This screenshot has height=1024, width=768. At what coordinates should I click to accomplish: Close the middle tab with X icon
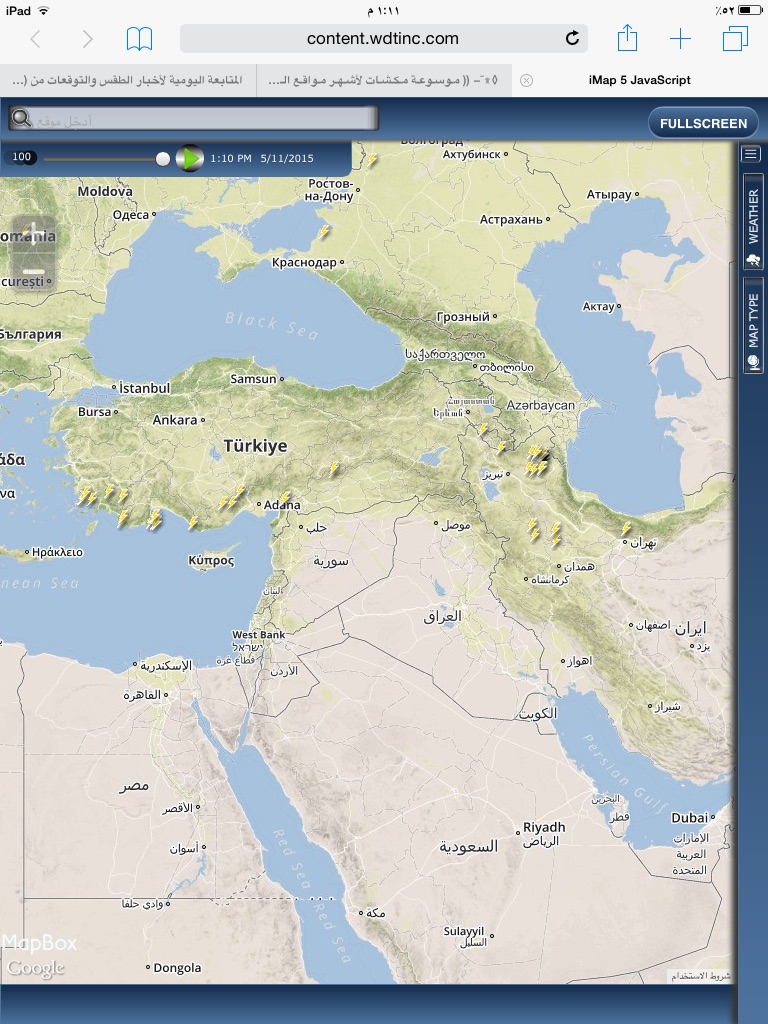pos(526,80)
